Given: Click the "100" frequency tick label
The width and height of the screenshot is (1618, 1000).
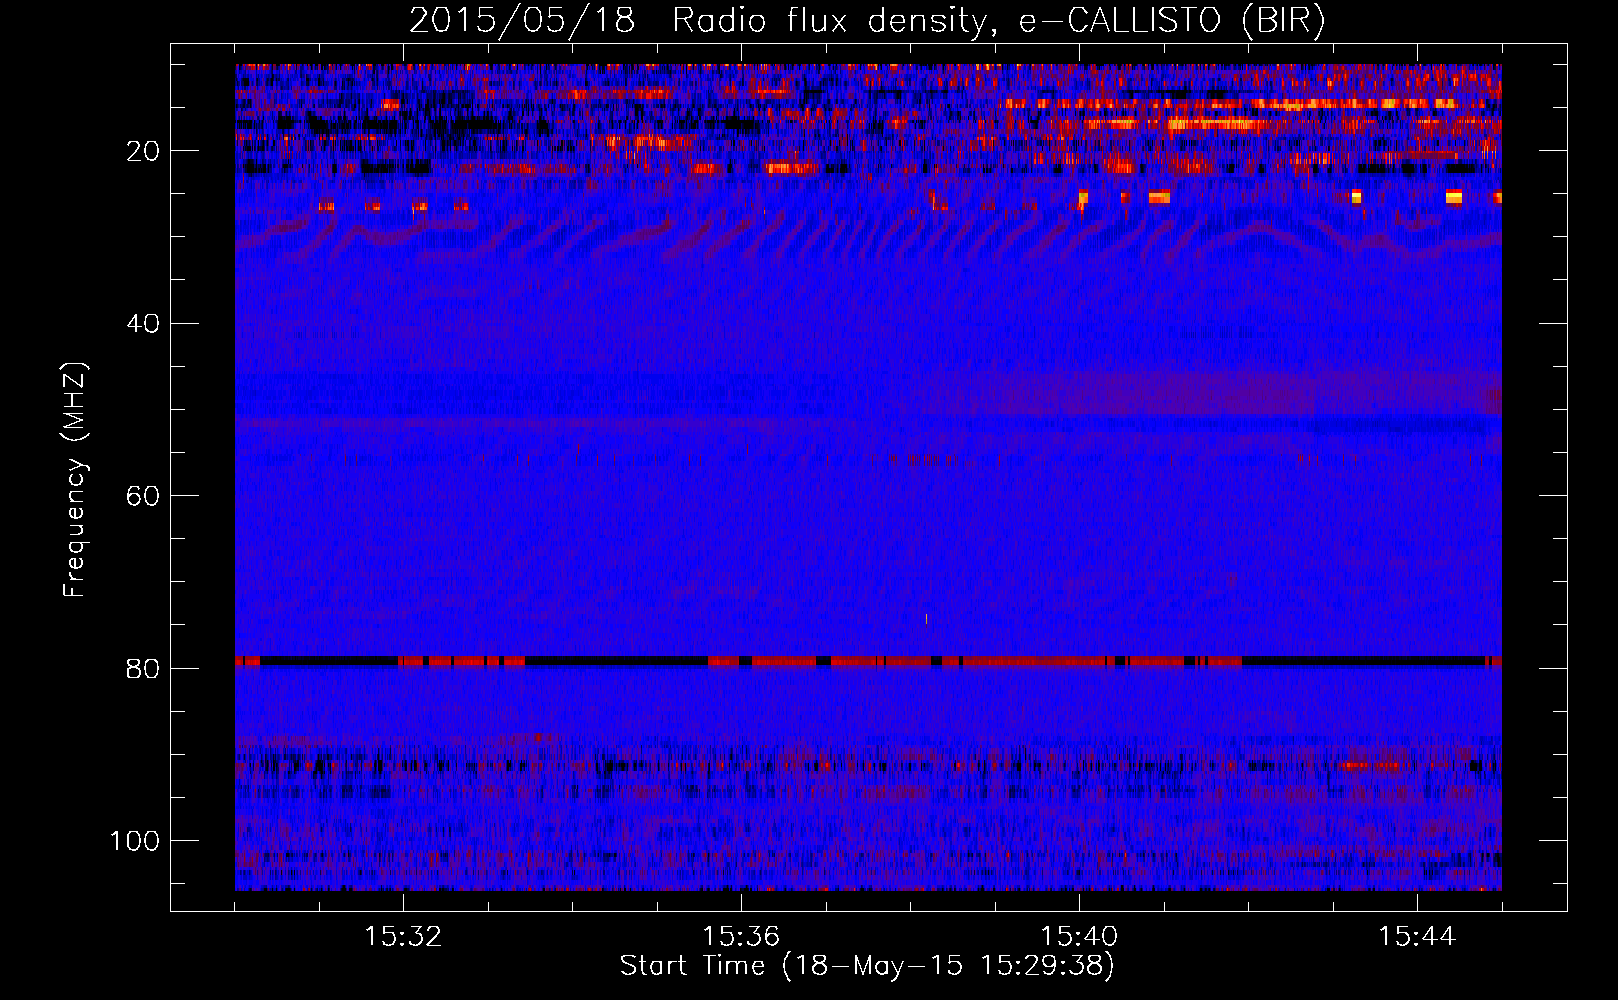Looking at the screenshot, I should pyautogui.click(x=135, y=841).
